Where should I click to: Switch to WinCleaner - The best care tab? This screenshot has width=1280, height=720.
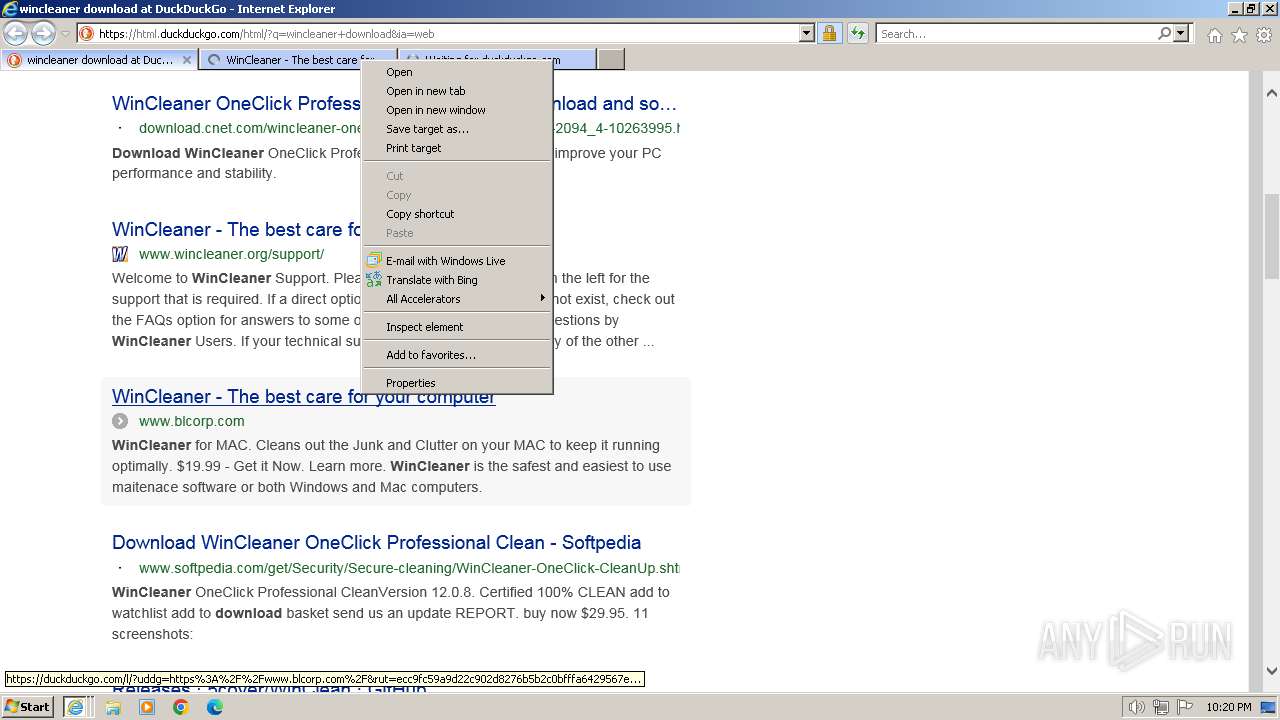[298, 60]
